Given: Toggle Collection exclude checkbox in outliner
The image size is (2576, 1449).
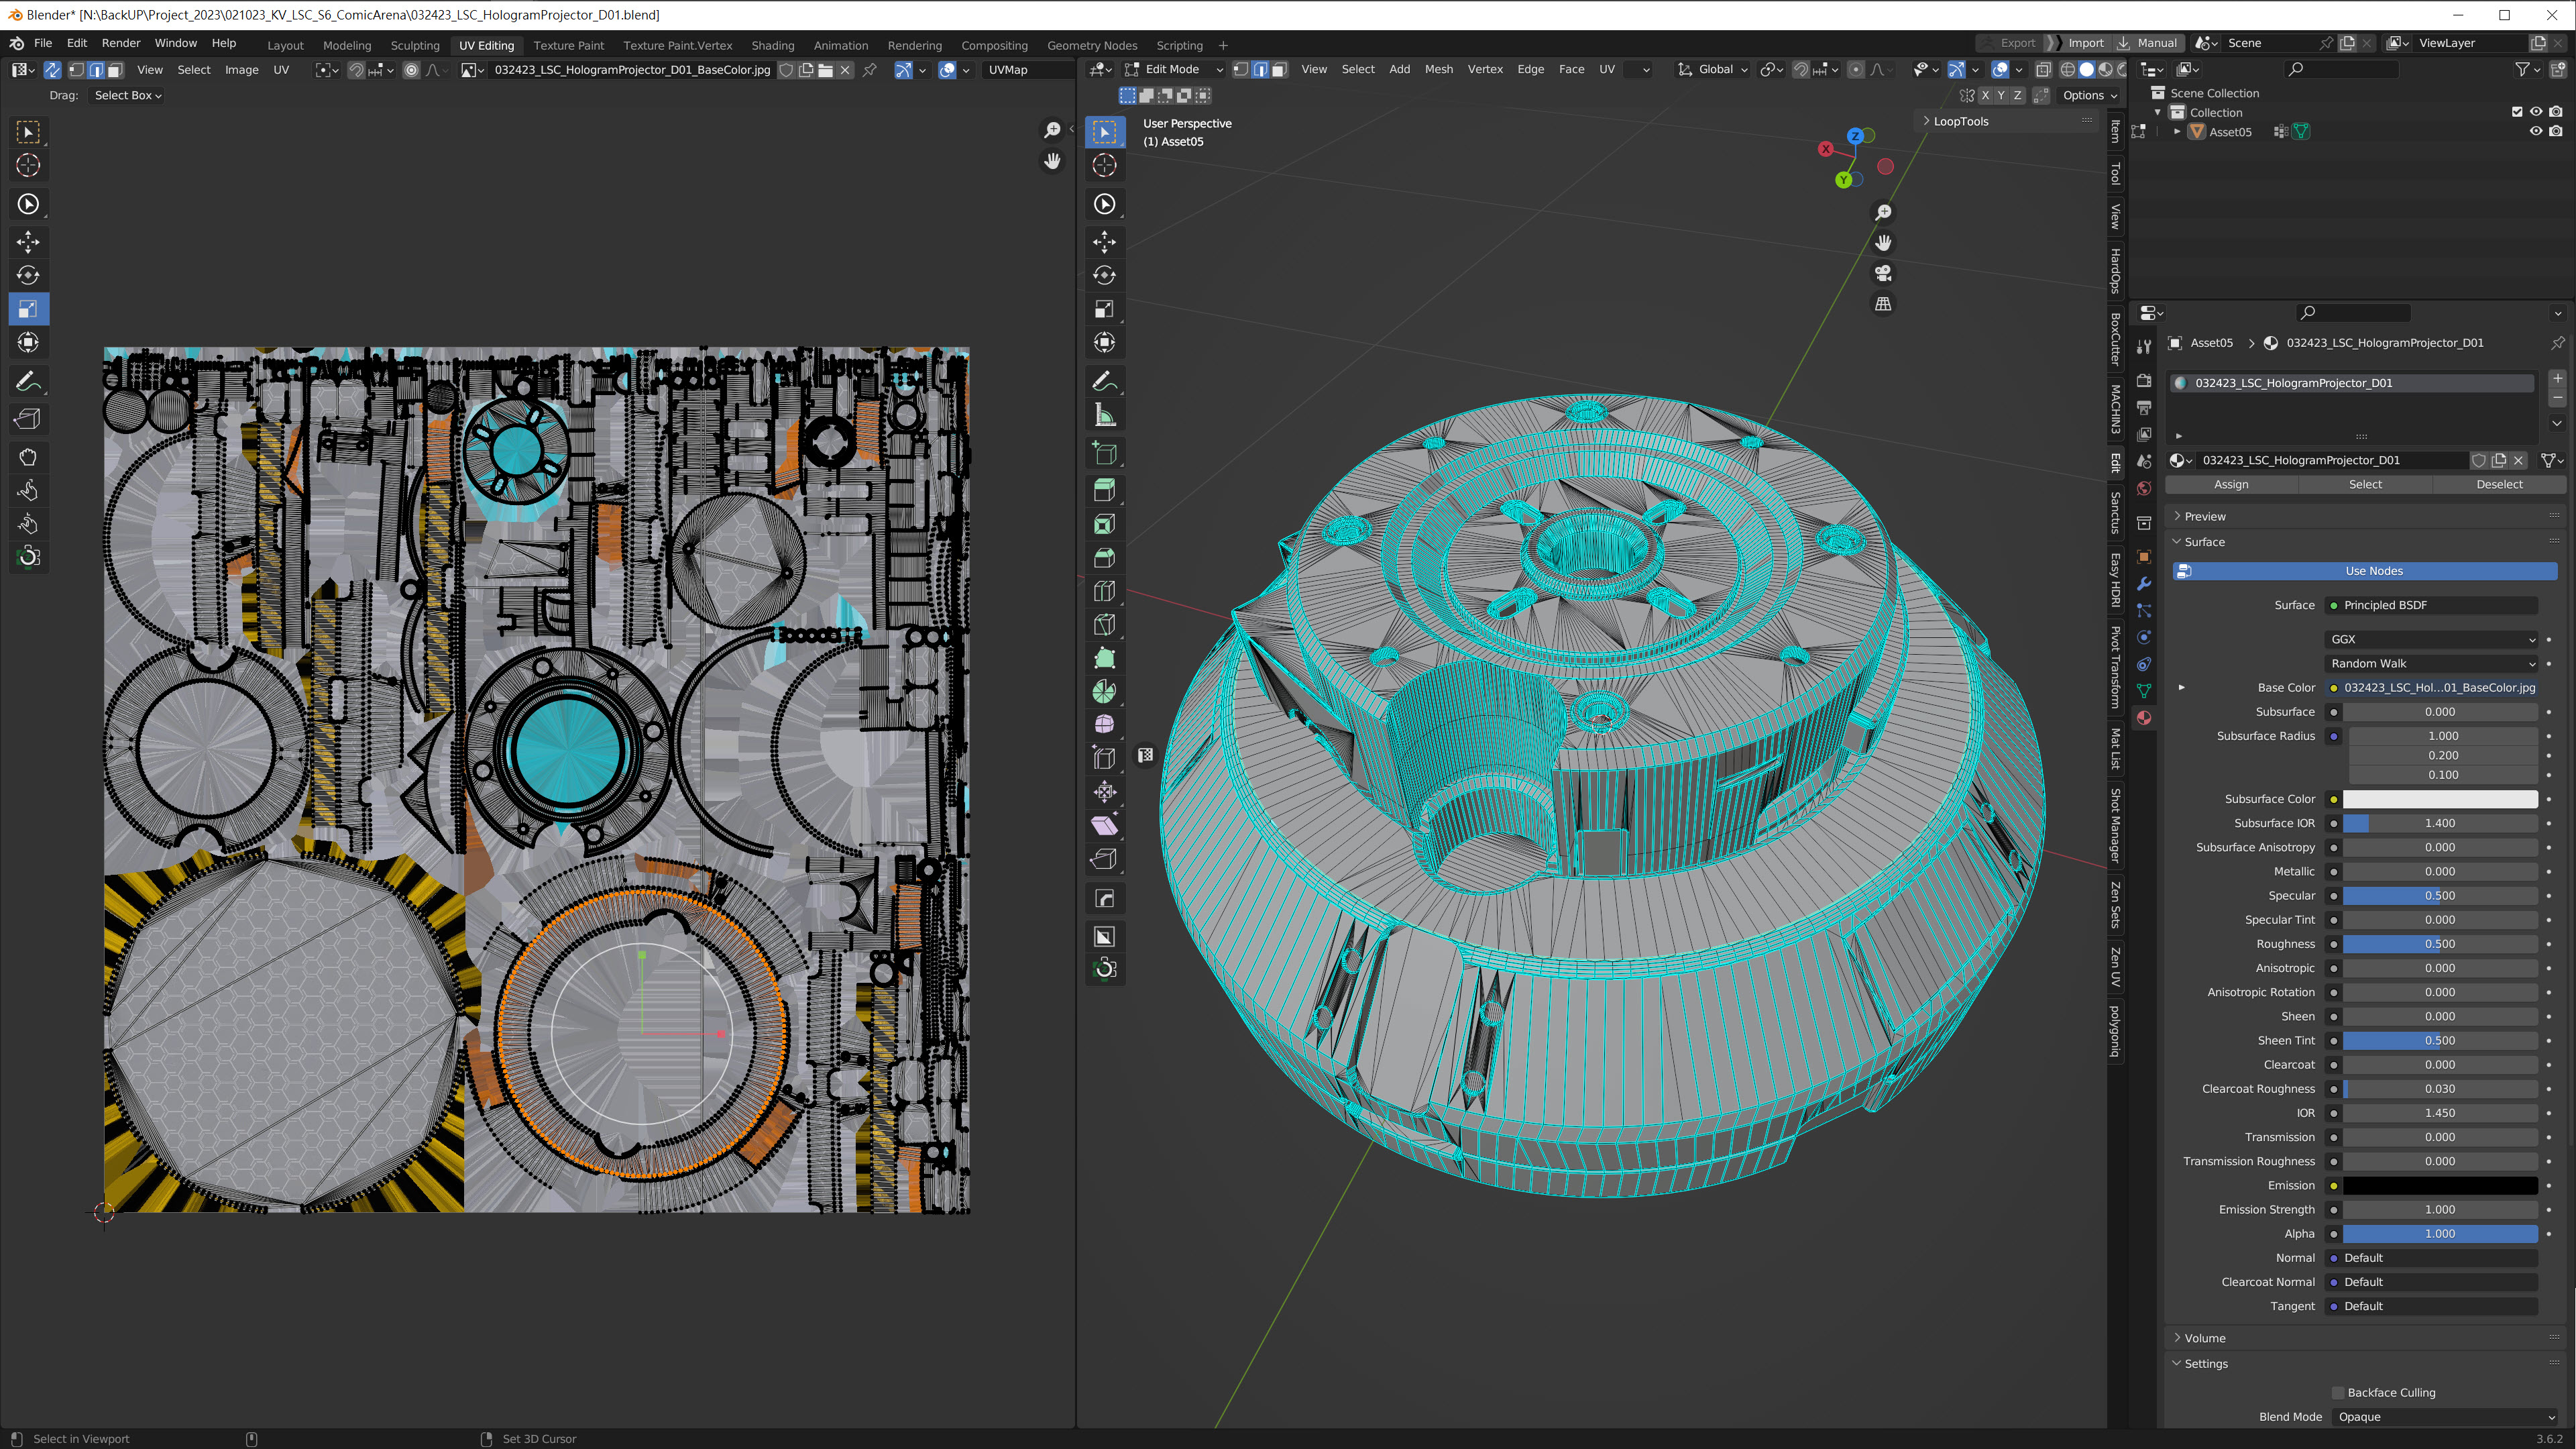Looking at the screenshot, I should click(2516, 112).
